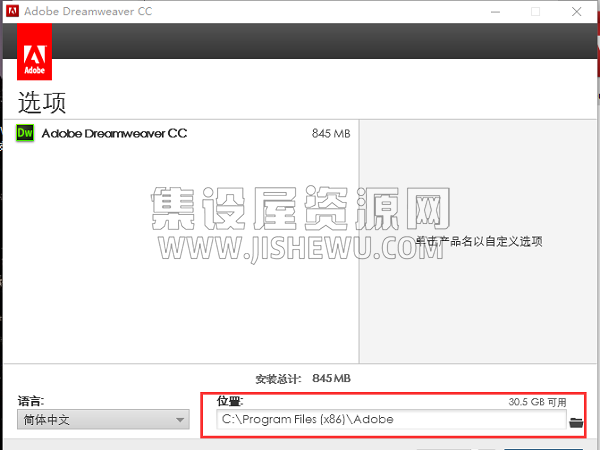This screenshot has width=600, height=450.
Task: Minimize the Adobe Dreamweaver CC installer window
Action: point(496,12)
